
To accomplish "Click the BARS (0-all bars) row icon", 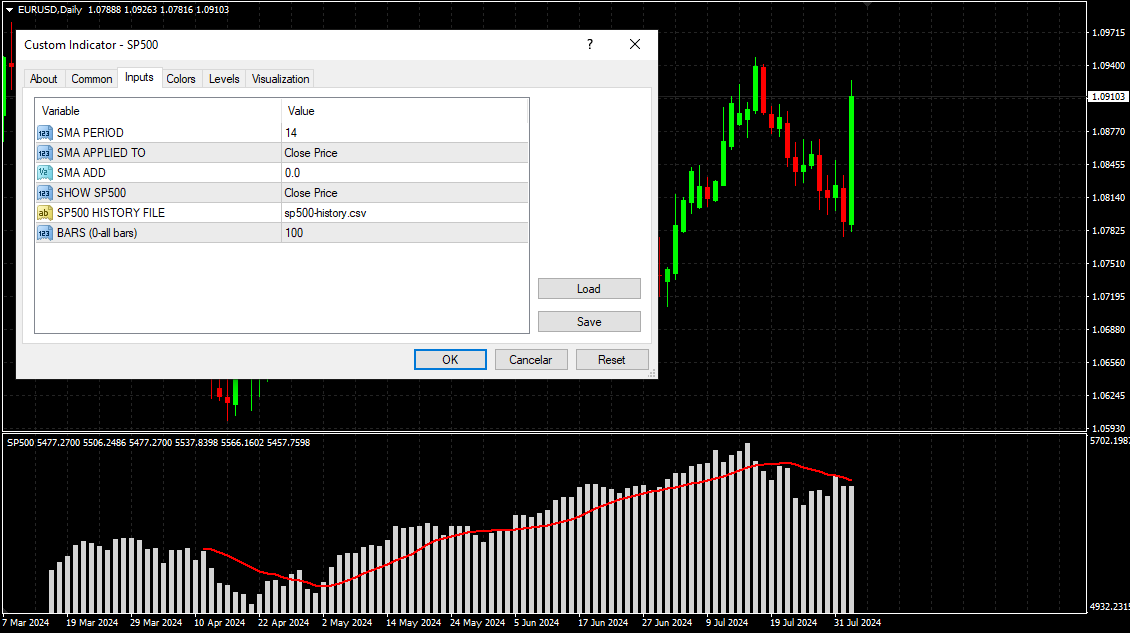I will (x=44, y=233).
